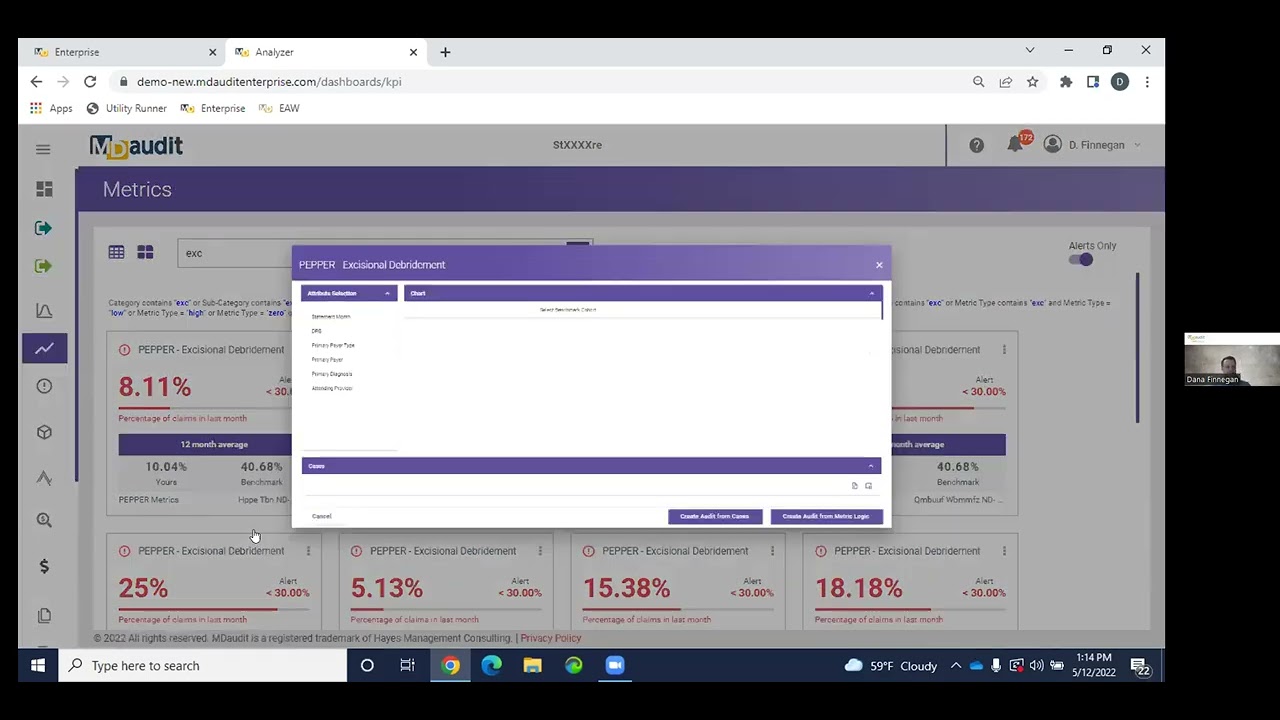The image size is (1280, 720).
Task: Select Primary Diagnosis attribute
Action: [332, 374]
